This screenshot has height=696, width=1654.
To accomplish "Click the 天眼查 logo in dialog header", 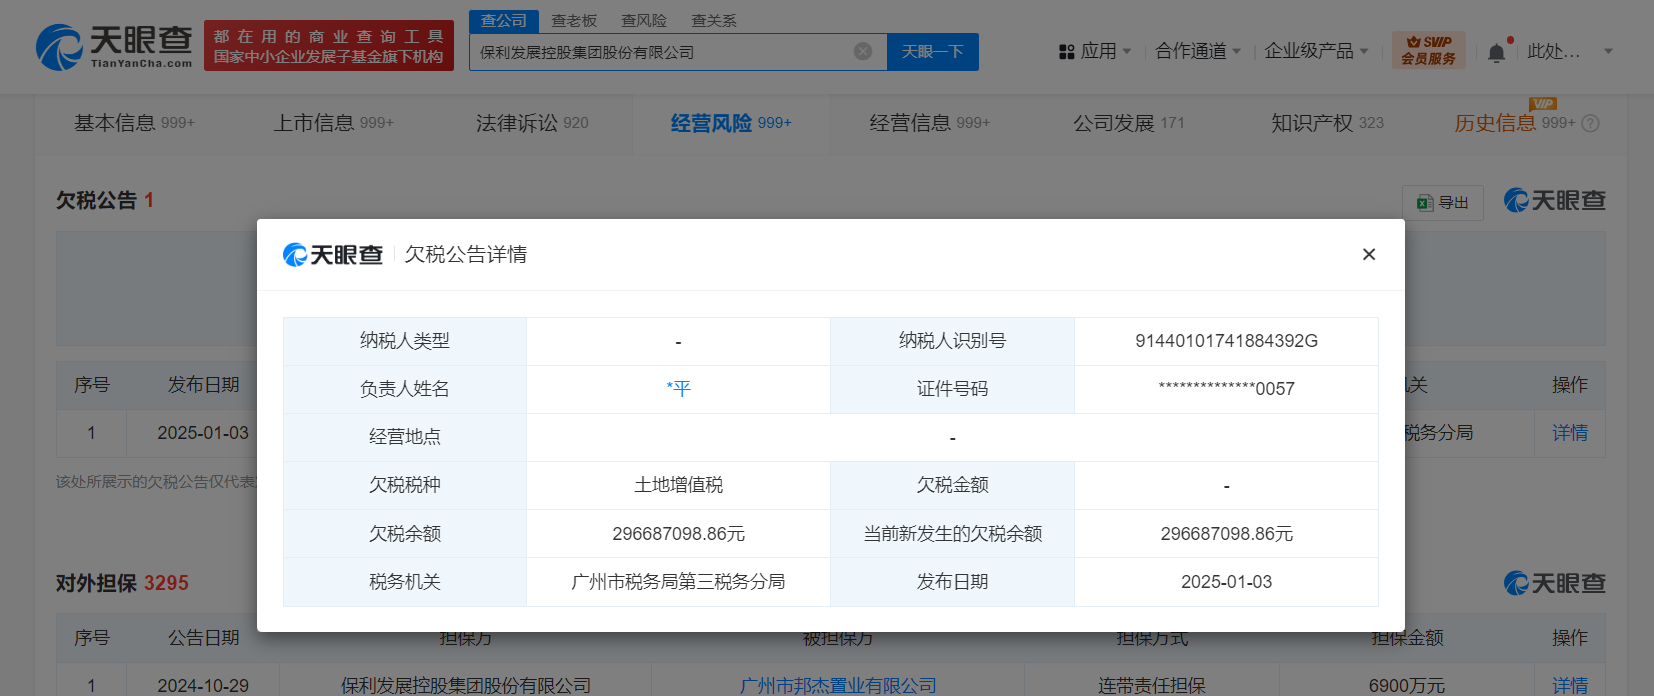I will tap(333, 255).
